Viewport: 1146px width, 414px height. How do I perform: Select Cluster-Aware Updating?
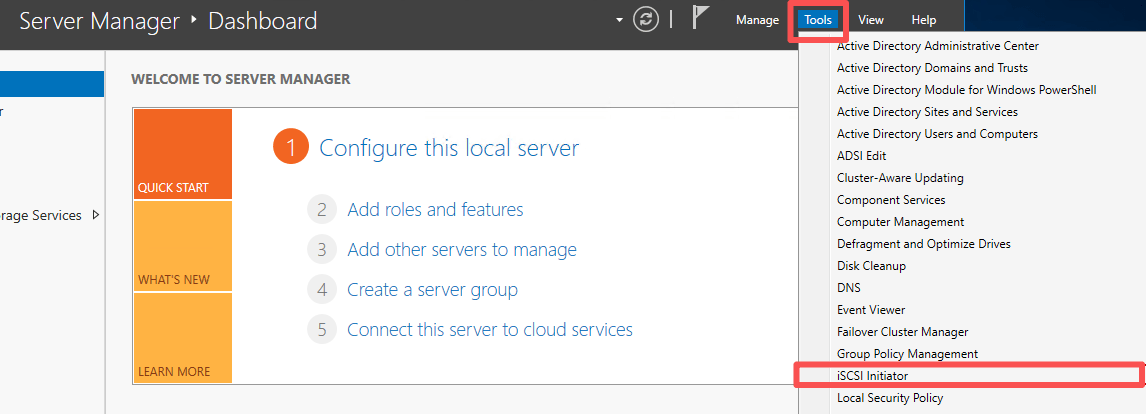(900, 177)
